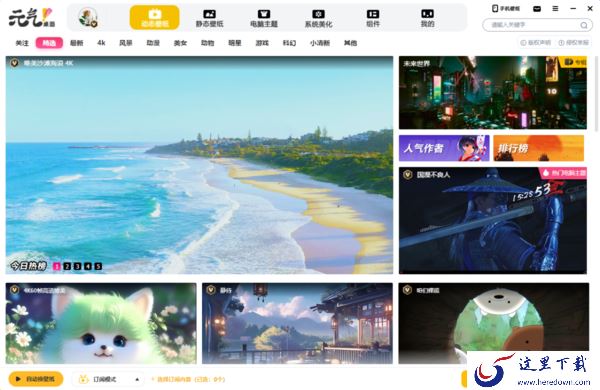Click the 自动换壁纸 auto-change button
Screen dimensions: 600x390
[36, 379]
